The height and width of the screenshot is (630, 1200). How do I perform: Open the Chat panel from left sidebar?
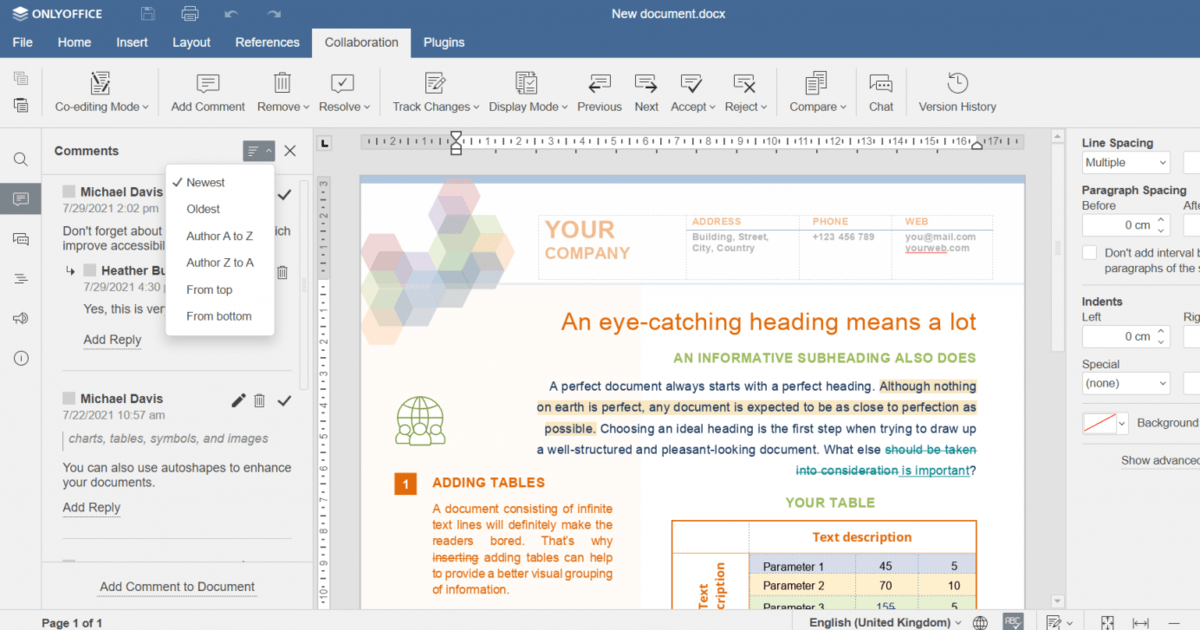click(x=20, y=238)
